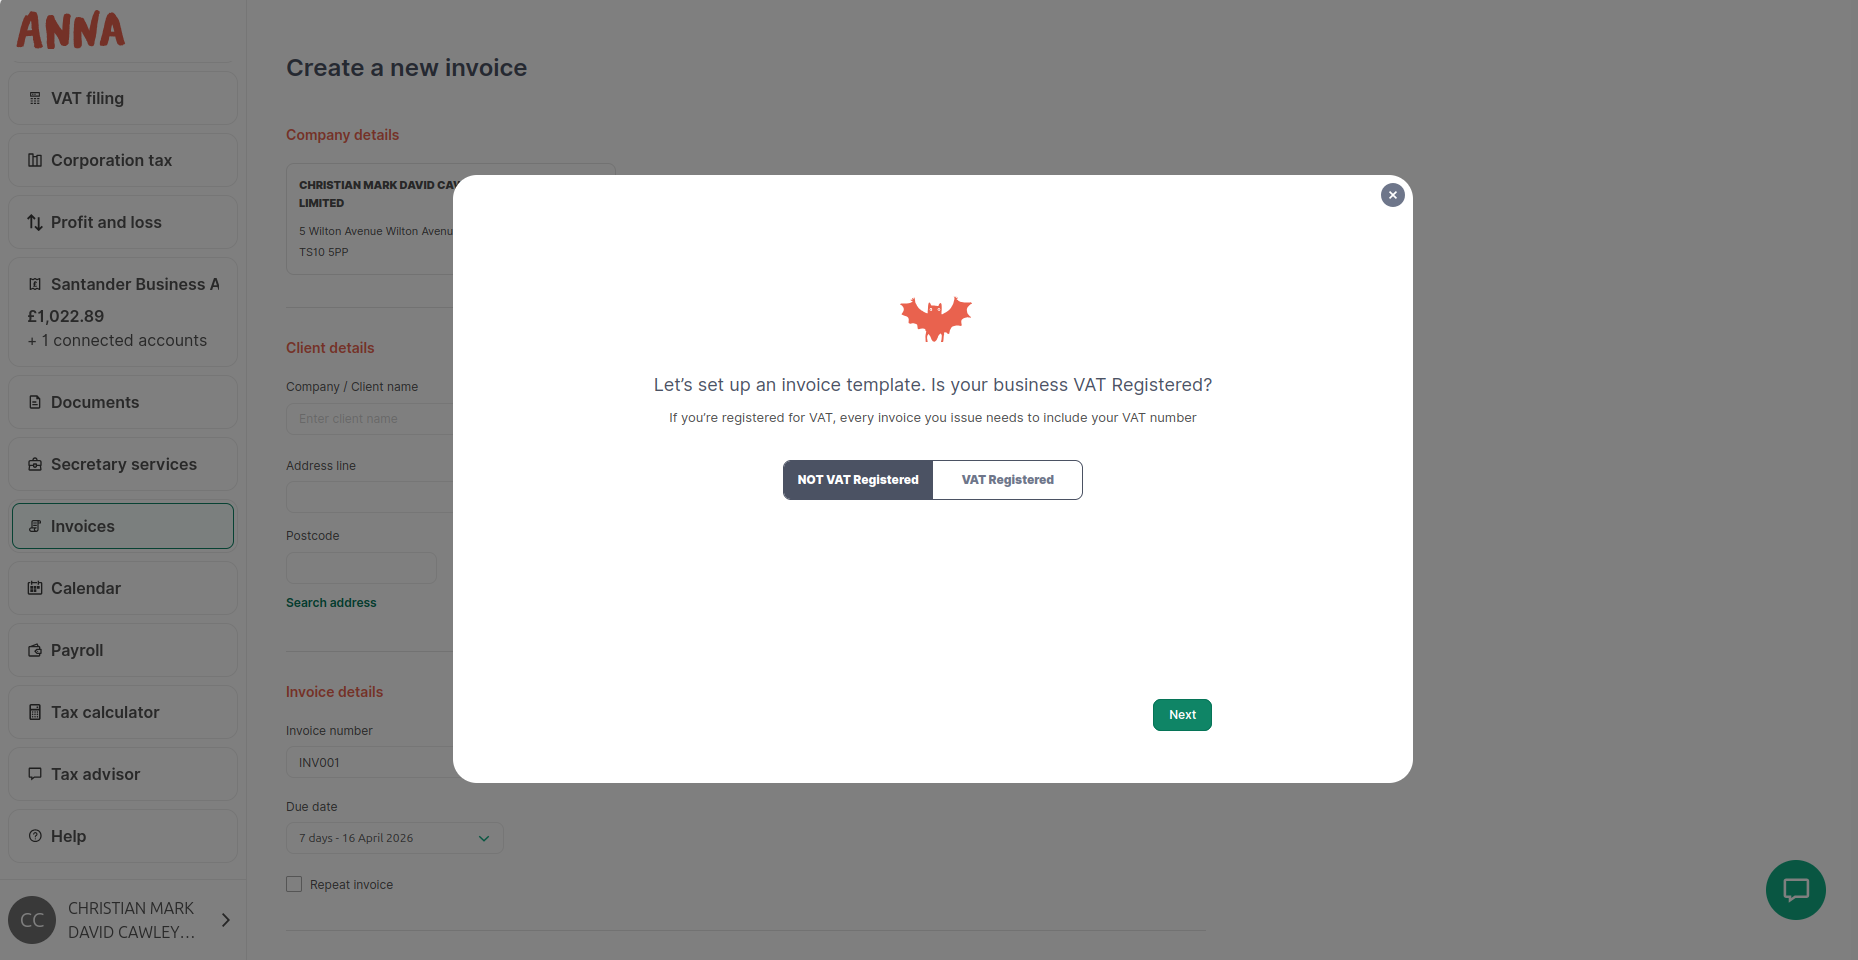Click the green Next button
Screen dimensions: 1858x960
coord(1182,715)
